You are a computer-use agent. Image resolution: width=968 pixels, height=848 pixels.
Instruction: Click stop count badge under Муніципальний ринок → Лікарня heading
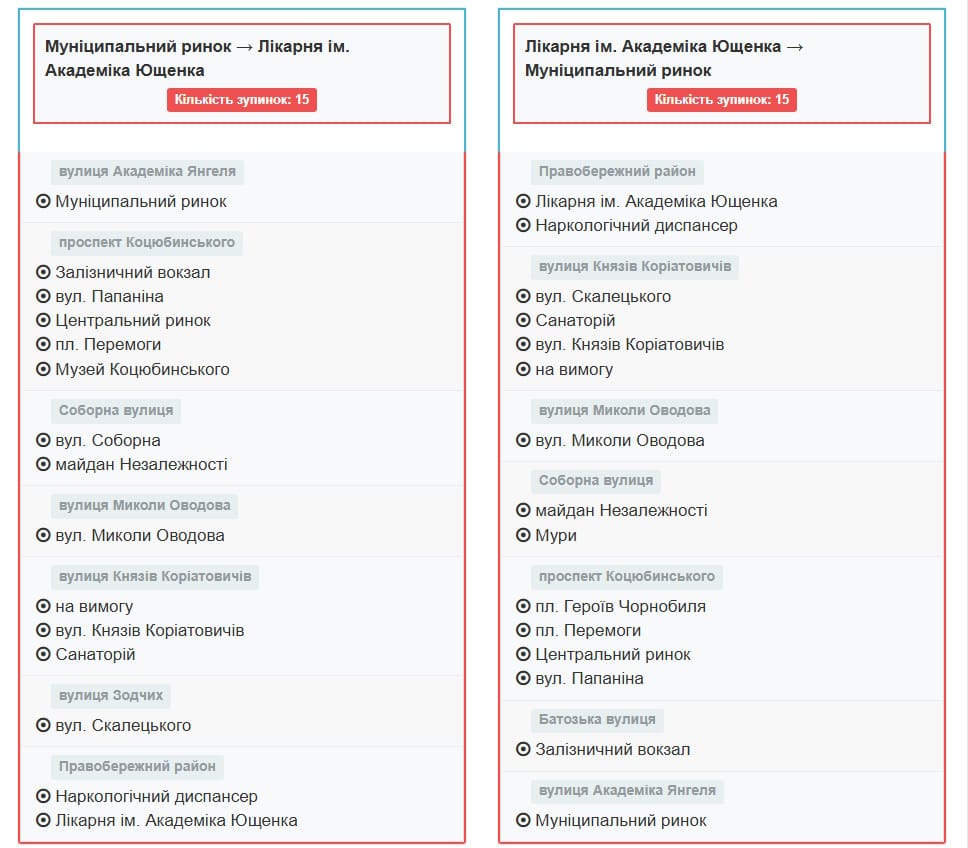(x=242, y=99)
